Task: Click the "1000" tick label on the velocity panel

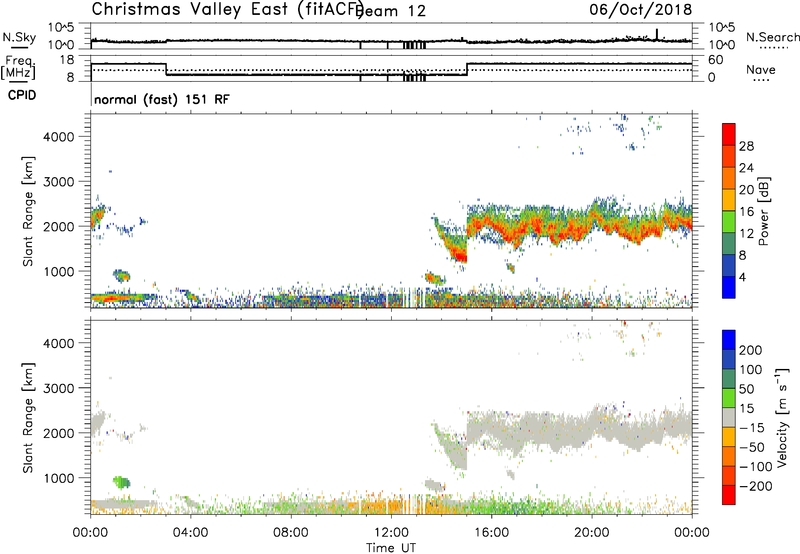Action: (x=59, y=478)
